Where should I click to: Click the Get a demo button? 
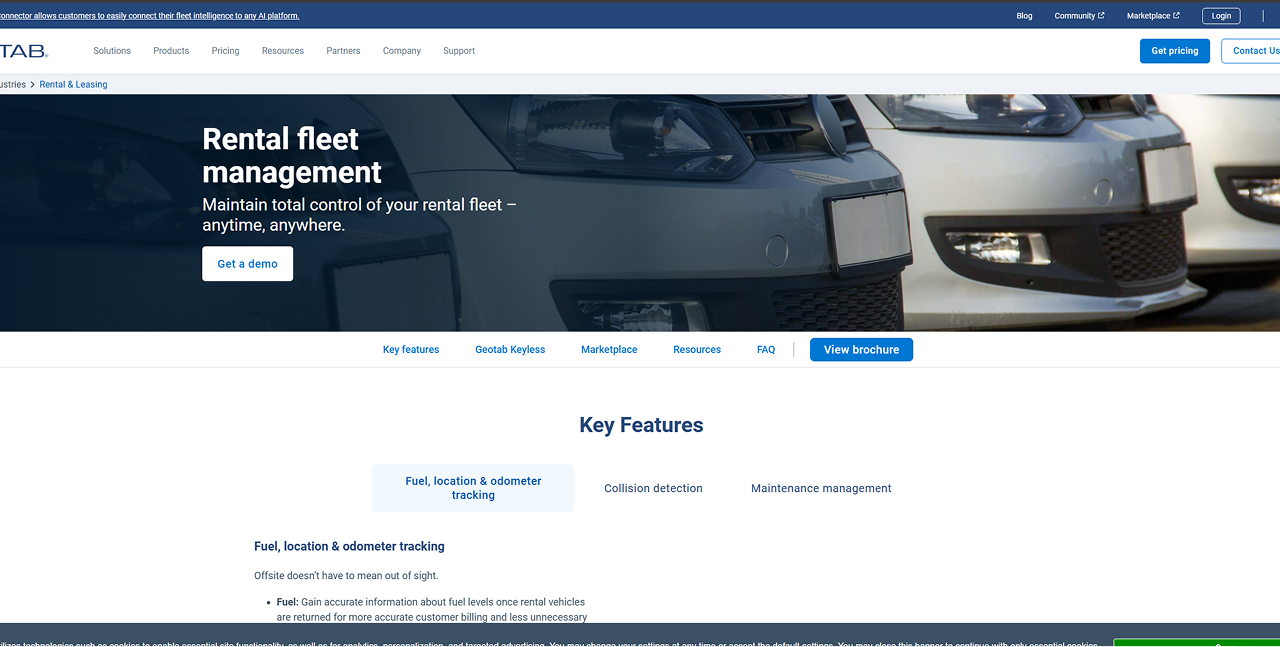(248, 264)
